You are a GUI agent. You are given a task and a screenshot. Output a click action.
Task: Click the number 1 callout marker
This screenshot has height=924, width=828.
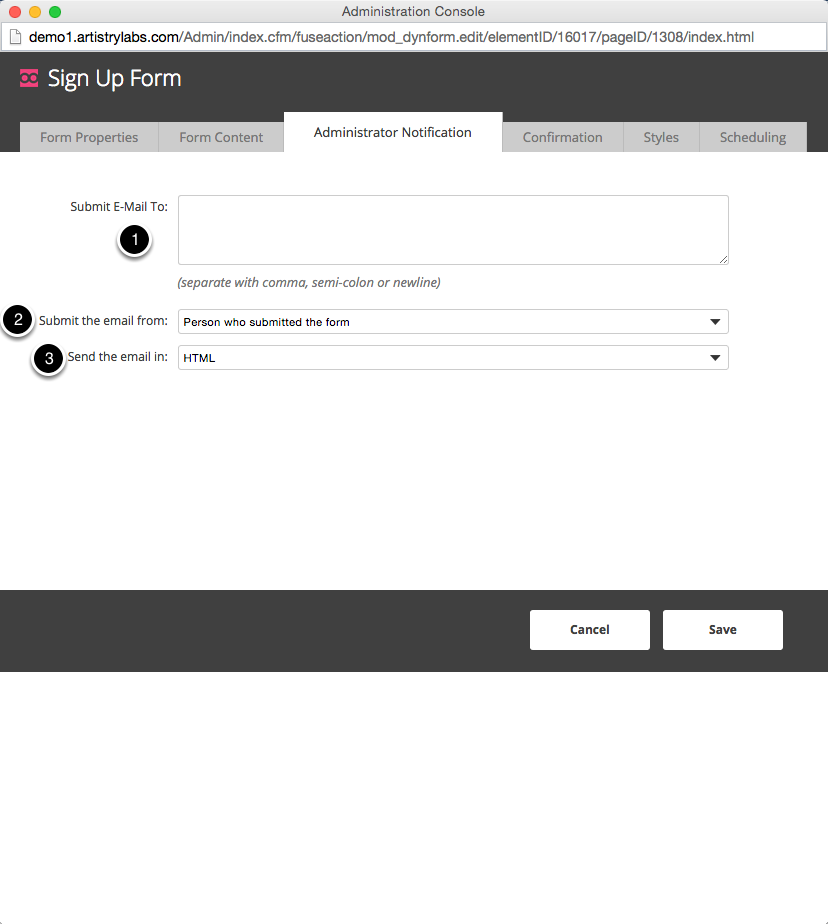pos(135,240)
